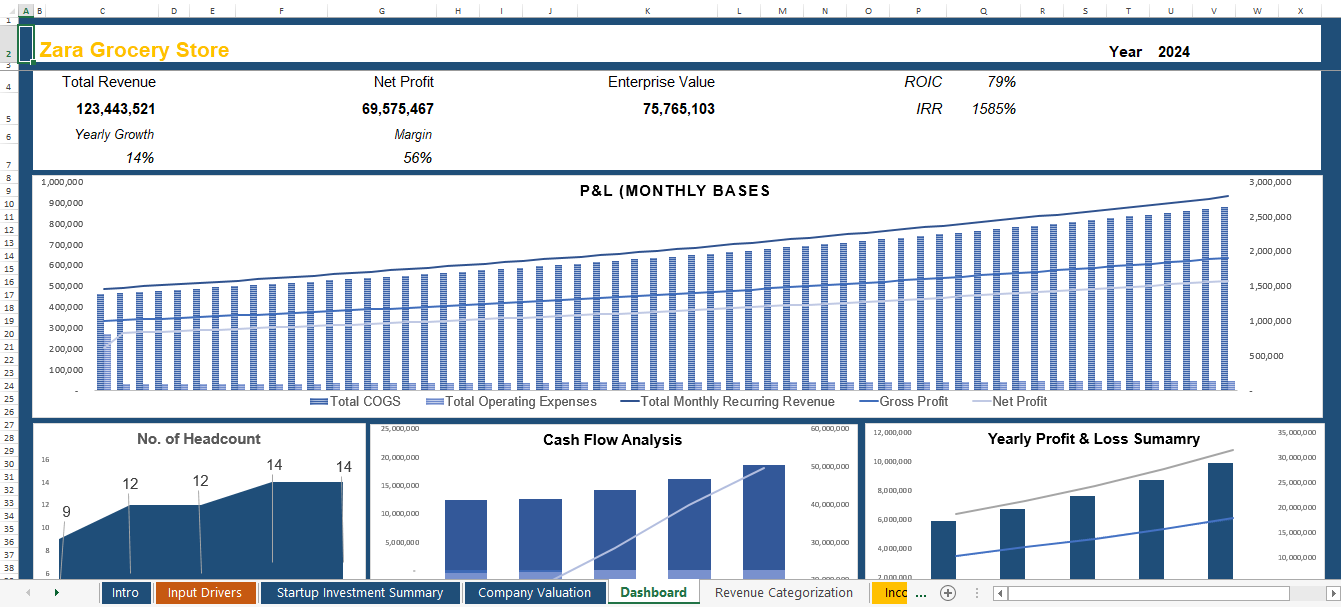1341x607 pixels.
Task: Click Net Profit heading
Action: [404, 82]
